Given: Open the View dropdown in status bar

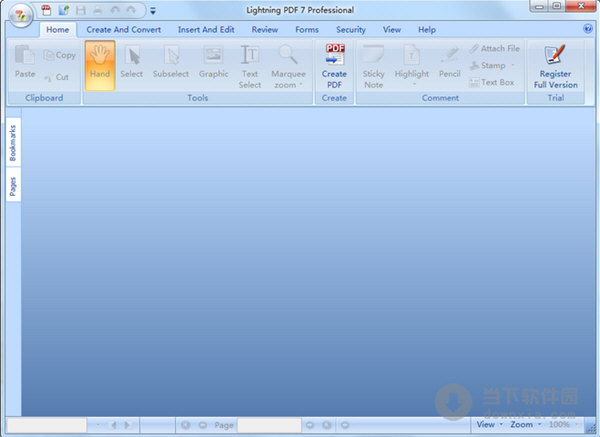Looking at the screenshot, I should 489,424.
